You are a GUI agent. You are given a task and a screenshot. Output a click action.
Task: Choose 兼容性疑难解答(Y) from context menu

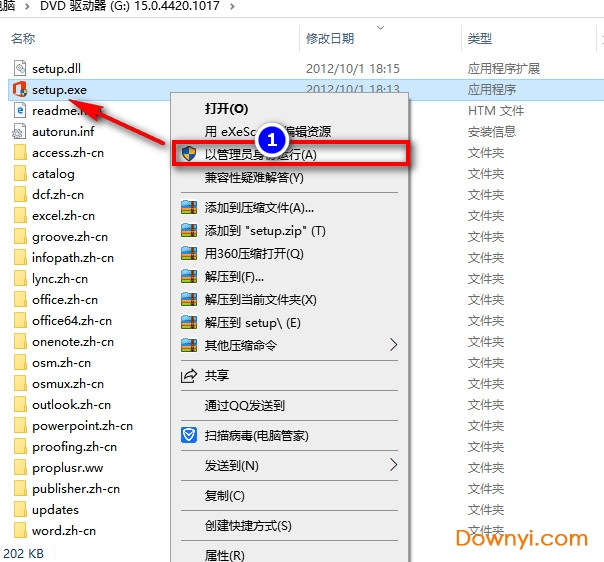(x=254, y=178)
